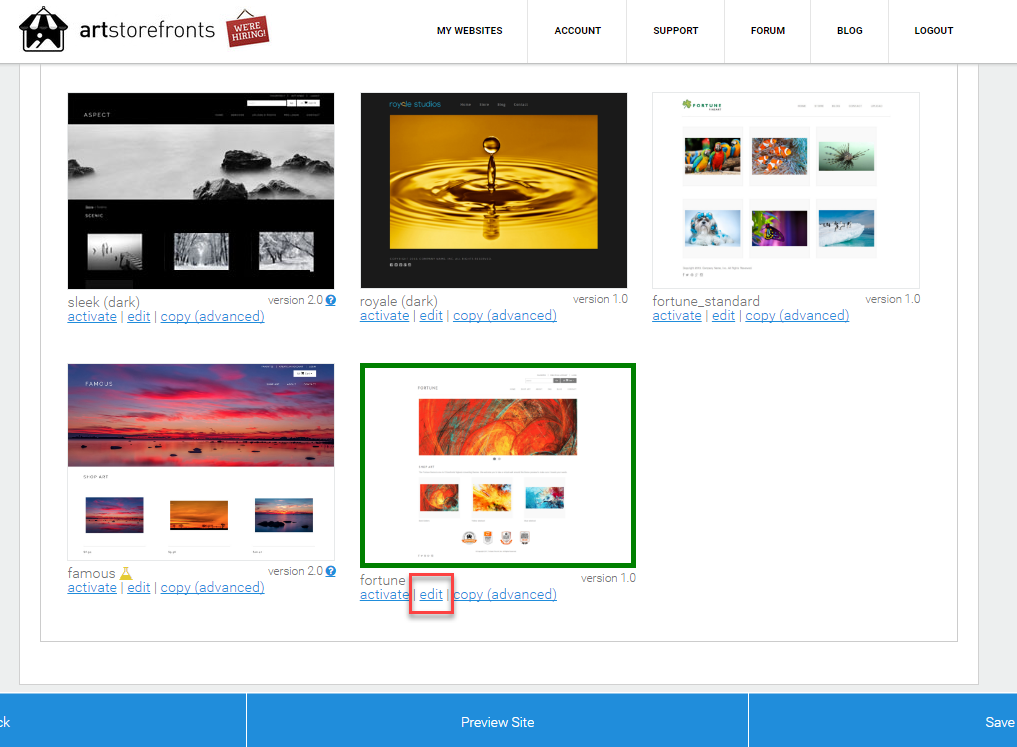The width and height of the screenshot is (1017, 747).
Task: Copy (advanced) the royale (dark) theme
Action: pyautogui.click(x=505, y=316)
